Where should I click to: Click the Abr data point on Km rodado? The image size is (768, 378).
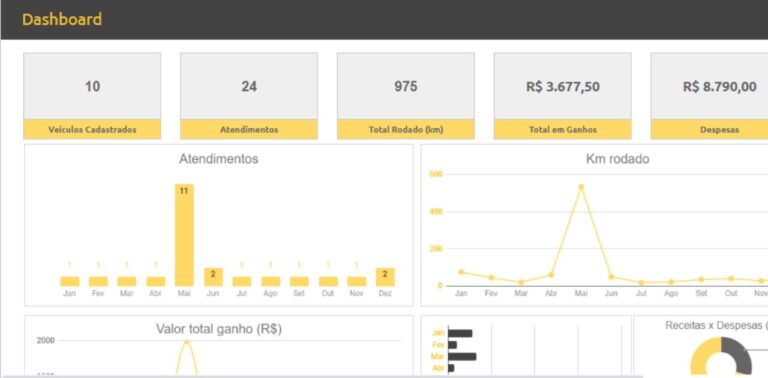pos(551,275)
